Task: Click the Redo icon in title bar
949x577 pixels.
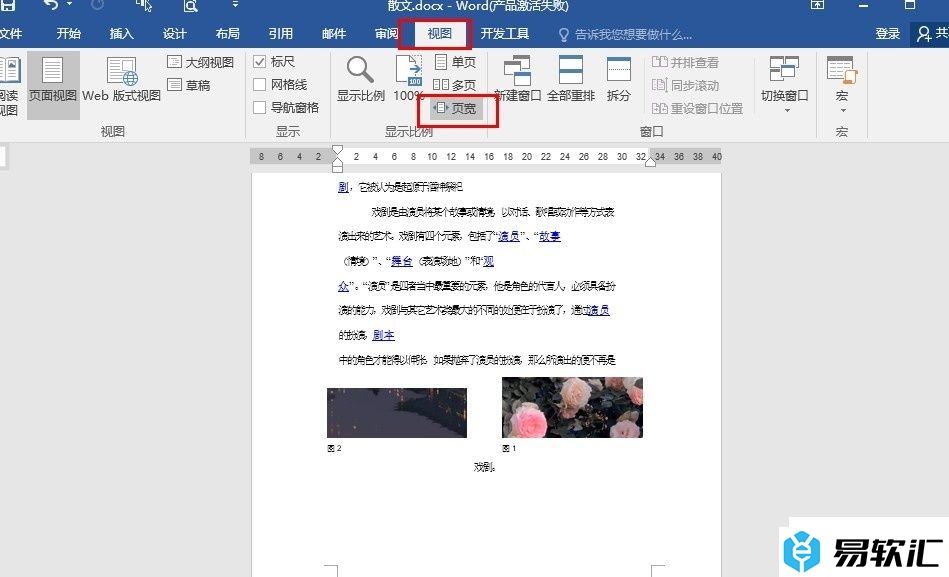Action: coord(97,5)
